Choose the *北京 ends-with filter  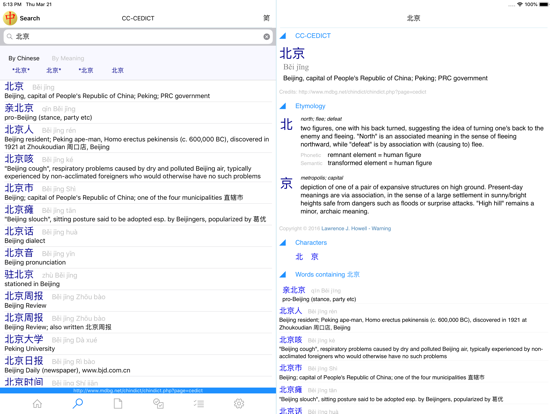[x=86, y=70]
